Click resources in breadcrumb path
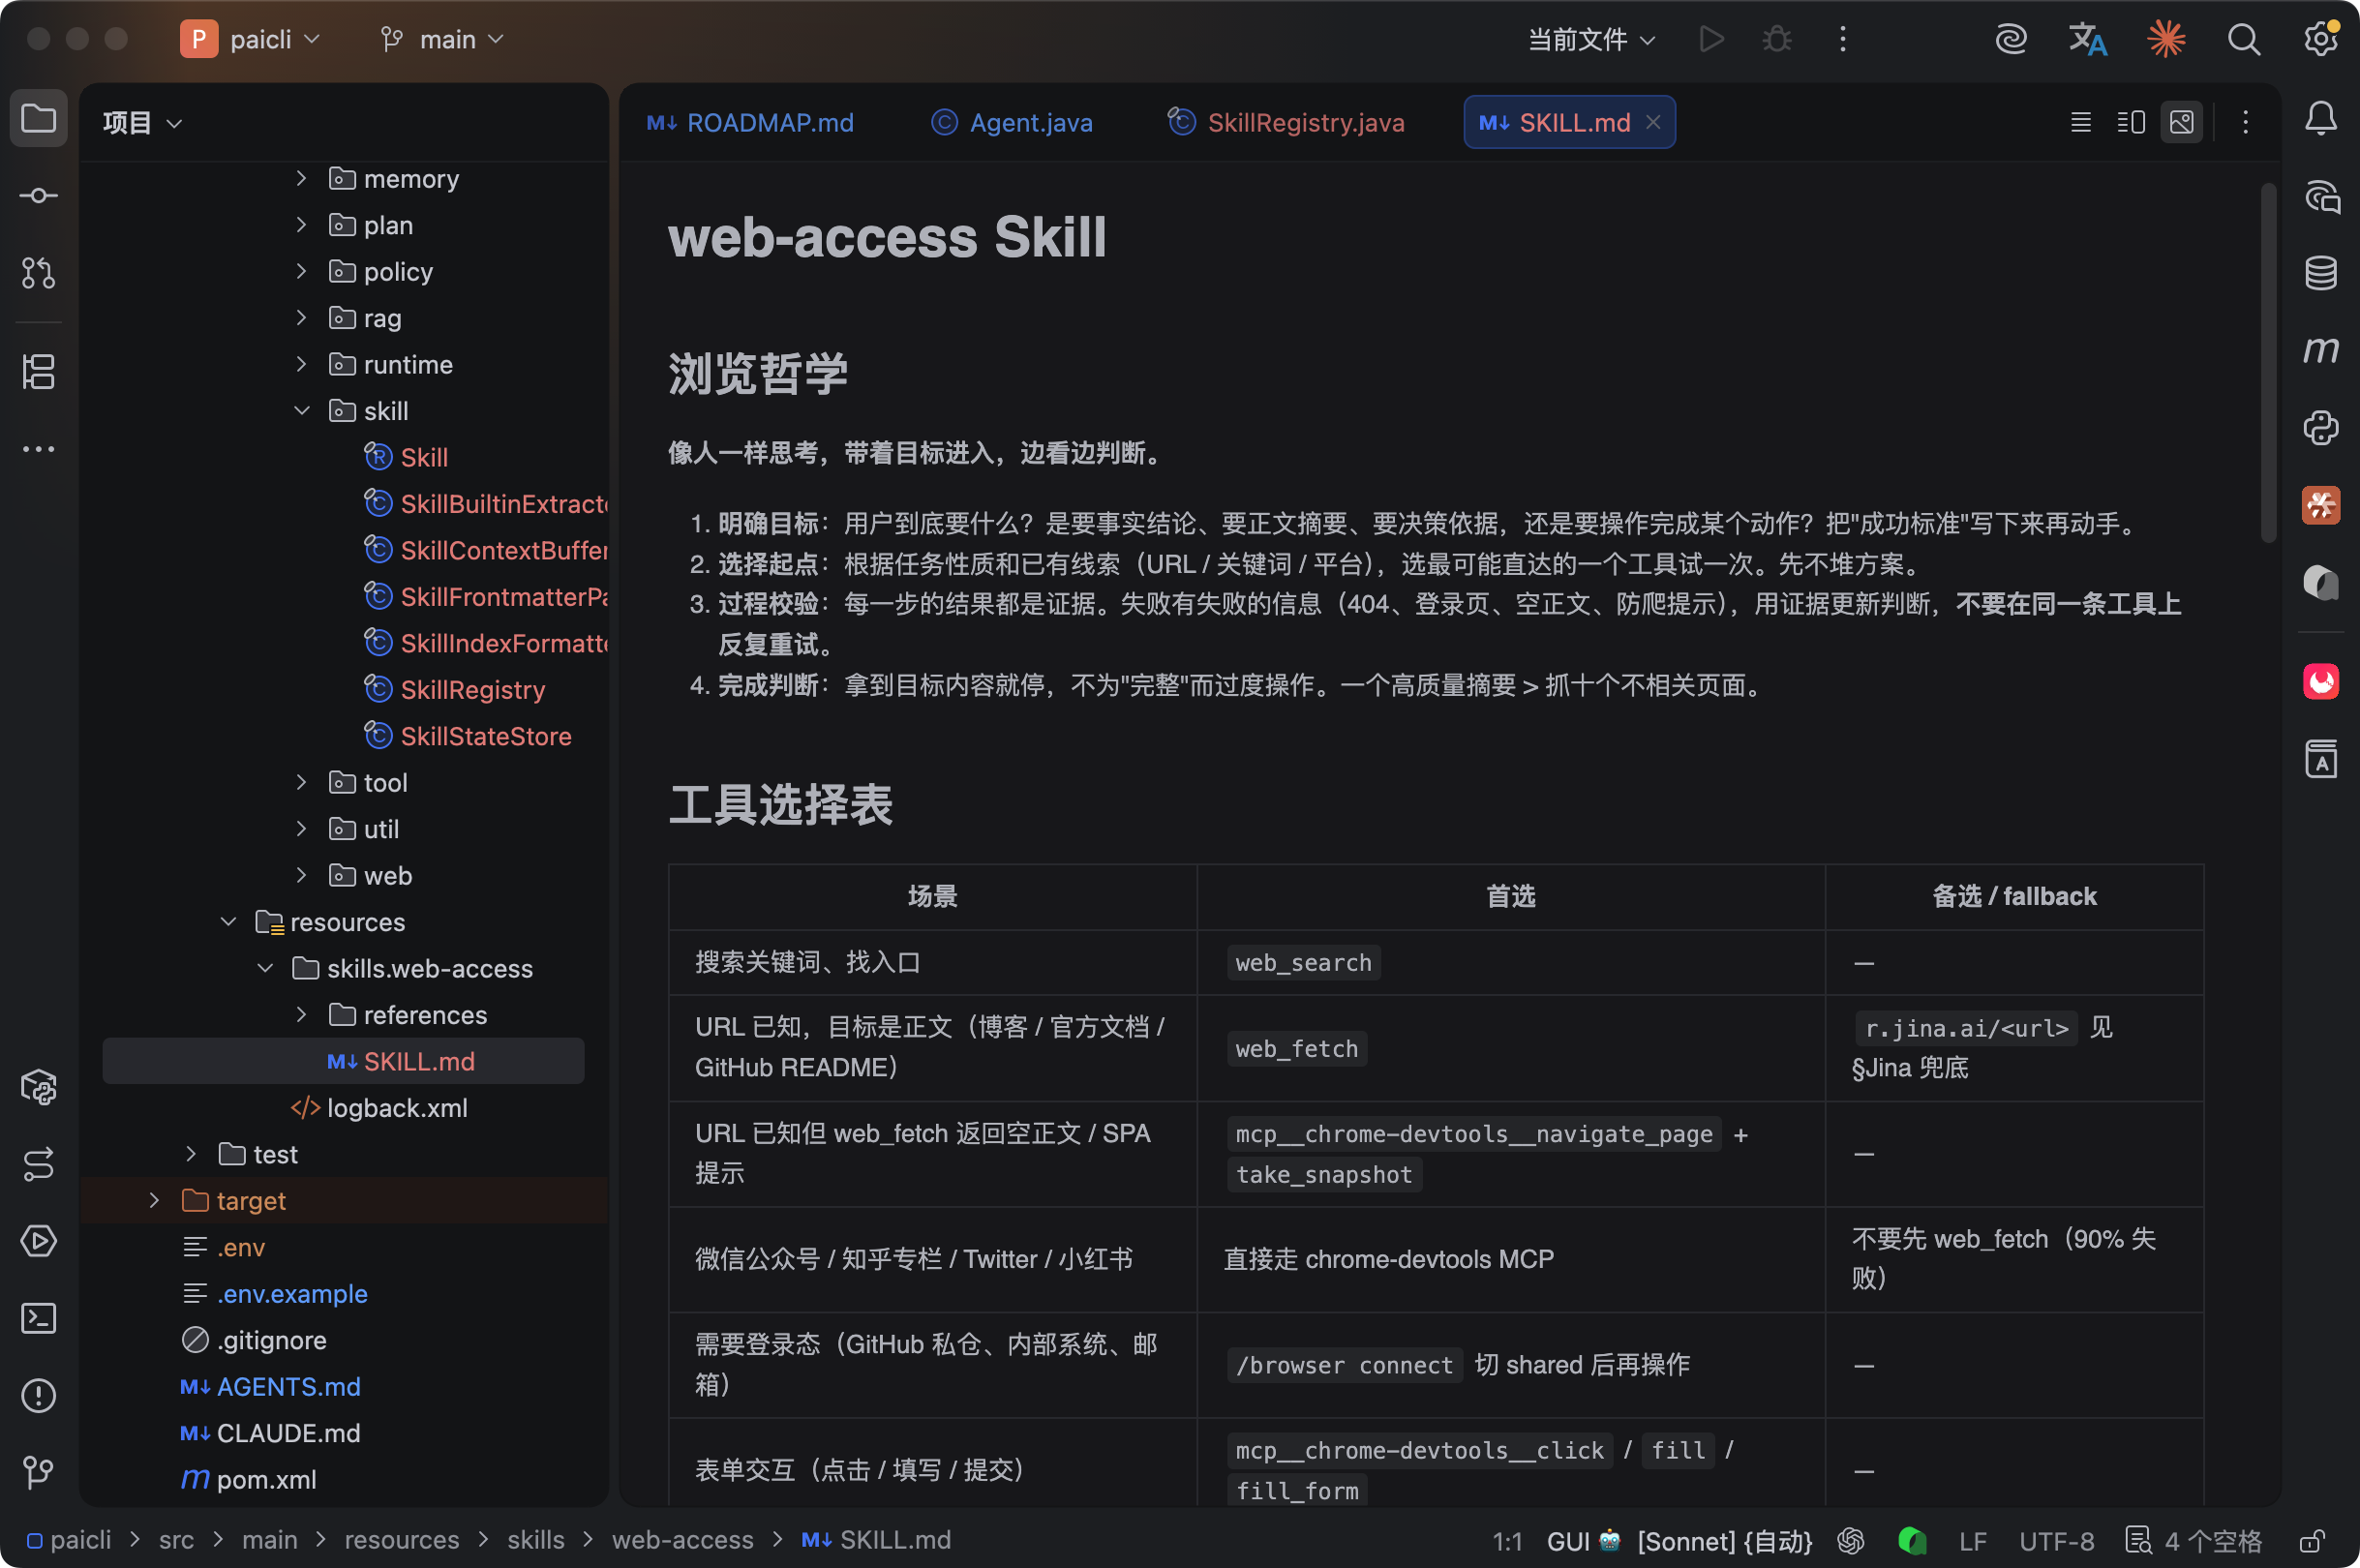 pyautogui.click(x=402, y=1540)
